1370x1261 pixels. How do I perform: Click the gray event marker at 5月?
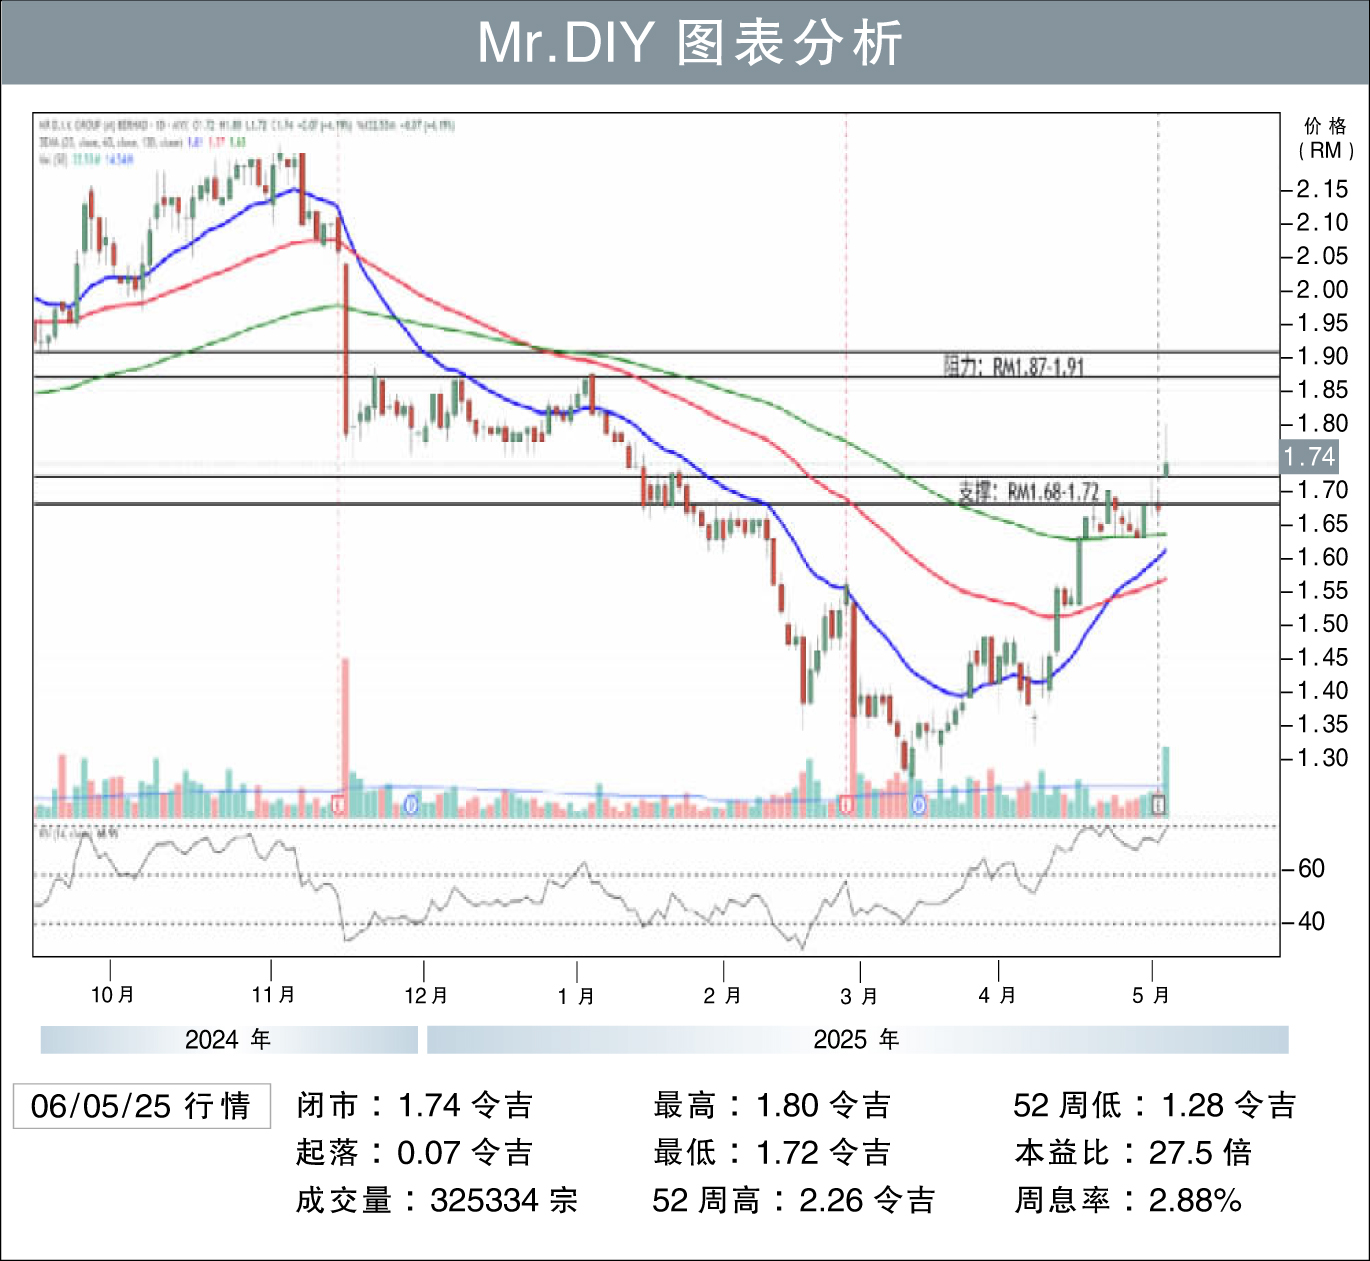click(1158, 804)
